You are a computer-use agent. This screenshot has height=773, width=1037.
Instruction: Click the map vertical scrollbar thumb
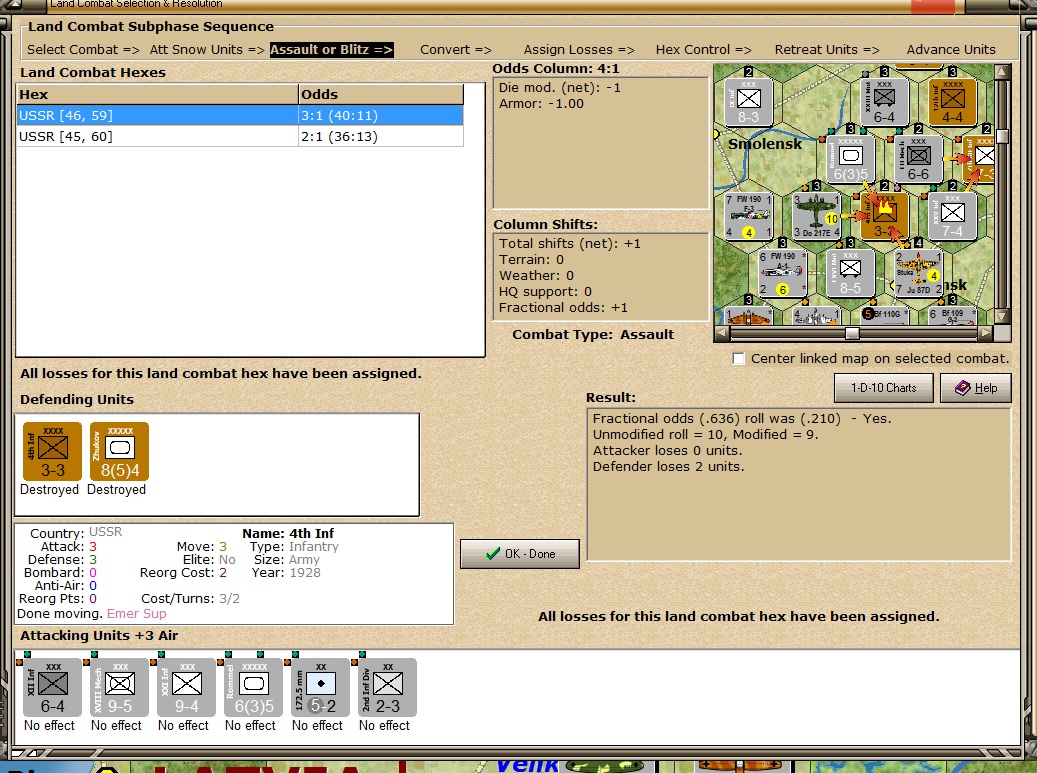(x=1002, y=136)
